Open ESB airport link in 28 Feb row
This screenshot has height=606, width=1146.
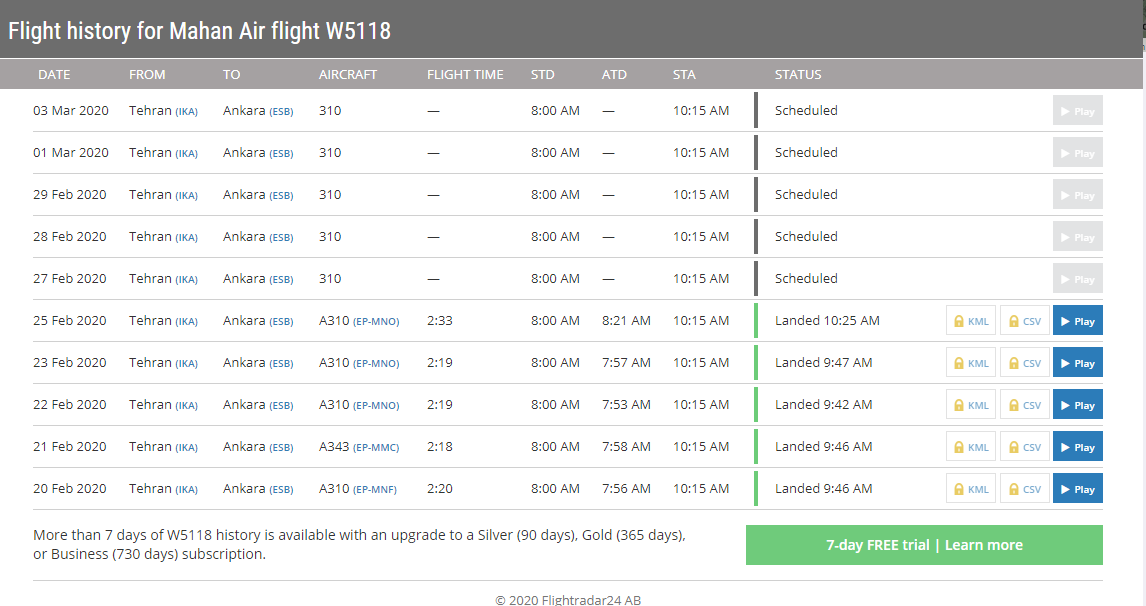click(x=281, y=238)
